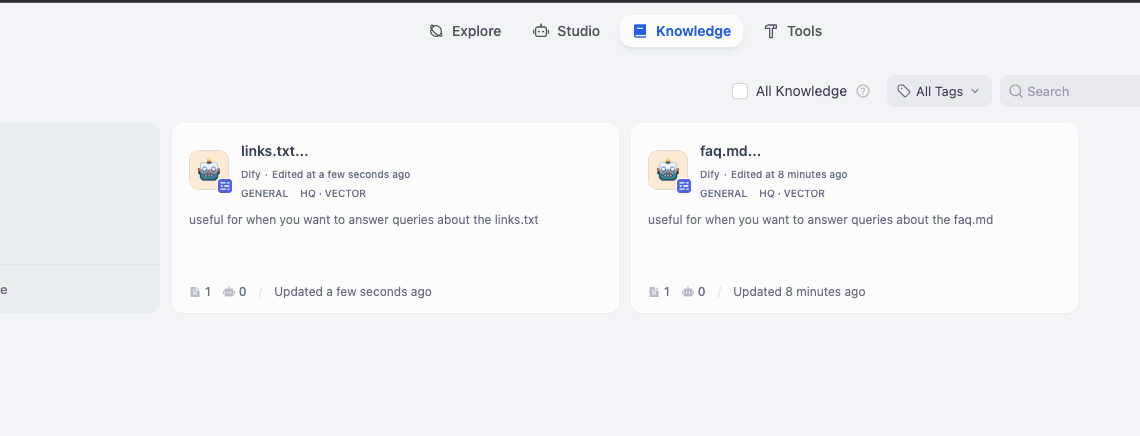The width and height of the screenshot is (1140, 436).
Task: Click the robot icon on links.txt card
Action: [x=209, y=171]
